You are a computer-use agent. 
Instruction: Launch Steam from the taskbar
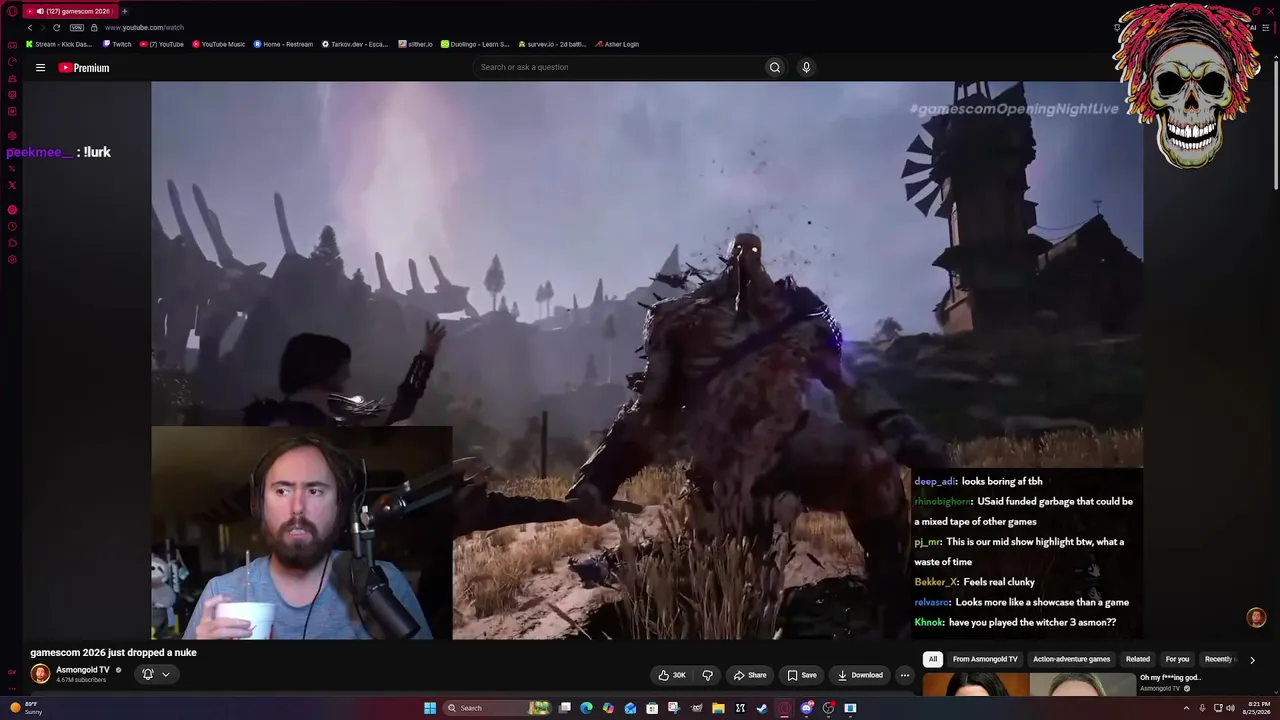click(x=762, y=708)
